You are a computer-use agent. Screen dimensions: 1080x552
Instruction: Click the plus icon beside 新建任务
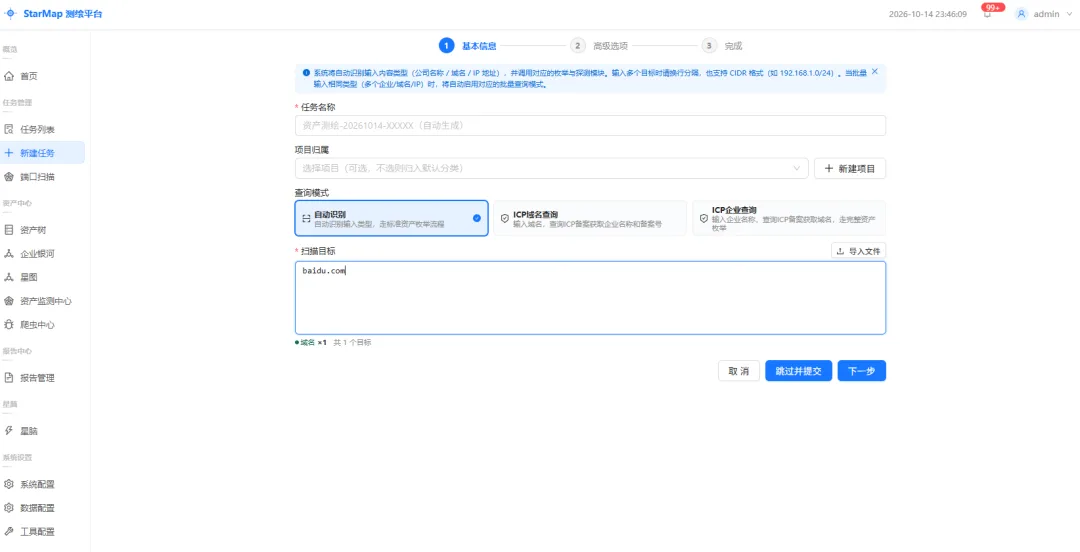(x=9, y=152)
